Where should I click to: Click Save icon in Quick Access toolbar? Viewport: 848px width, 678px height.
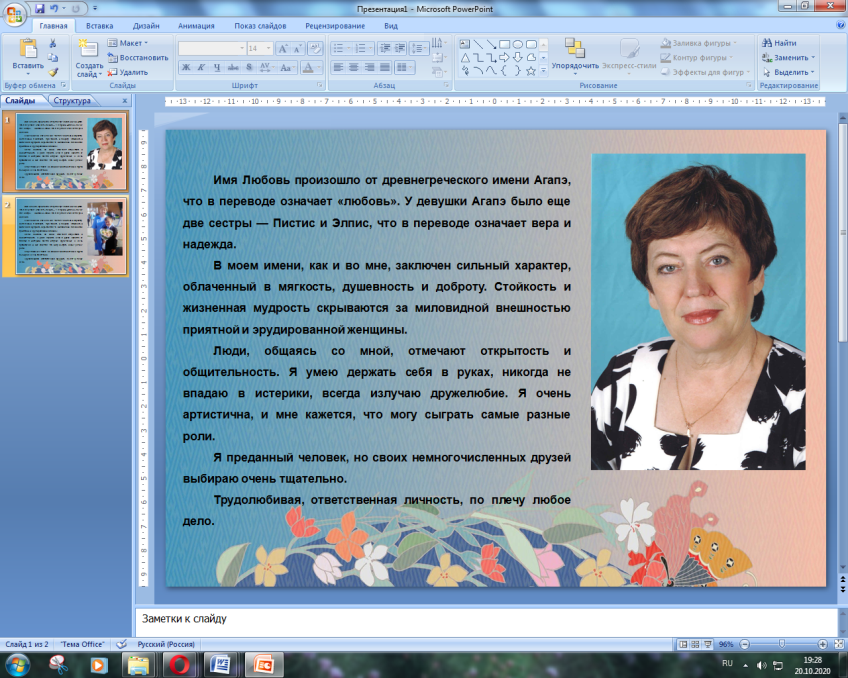click(39, 8)
